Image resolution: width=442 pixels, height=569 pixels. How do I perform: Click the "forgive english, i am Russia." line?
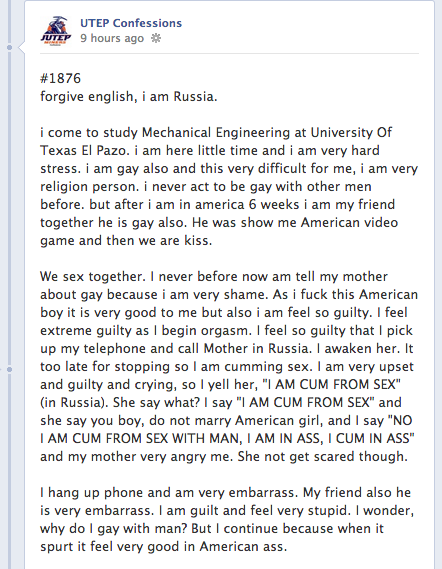point(128,97)
